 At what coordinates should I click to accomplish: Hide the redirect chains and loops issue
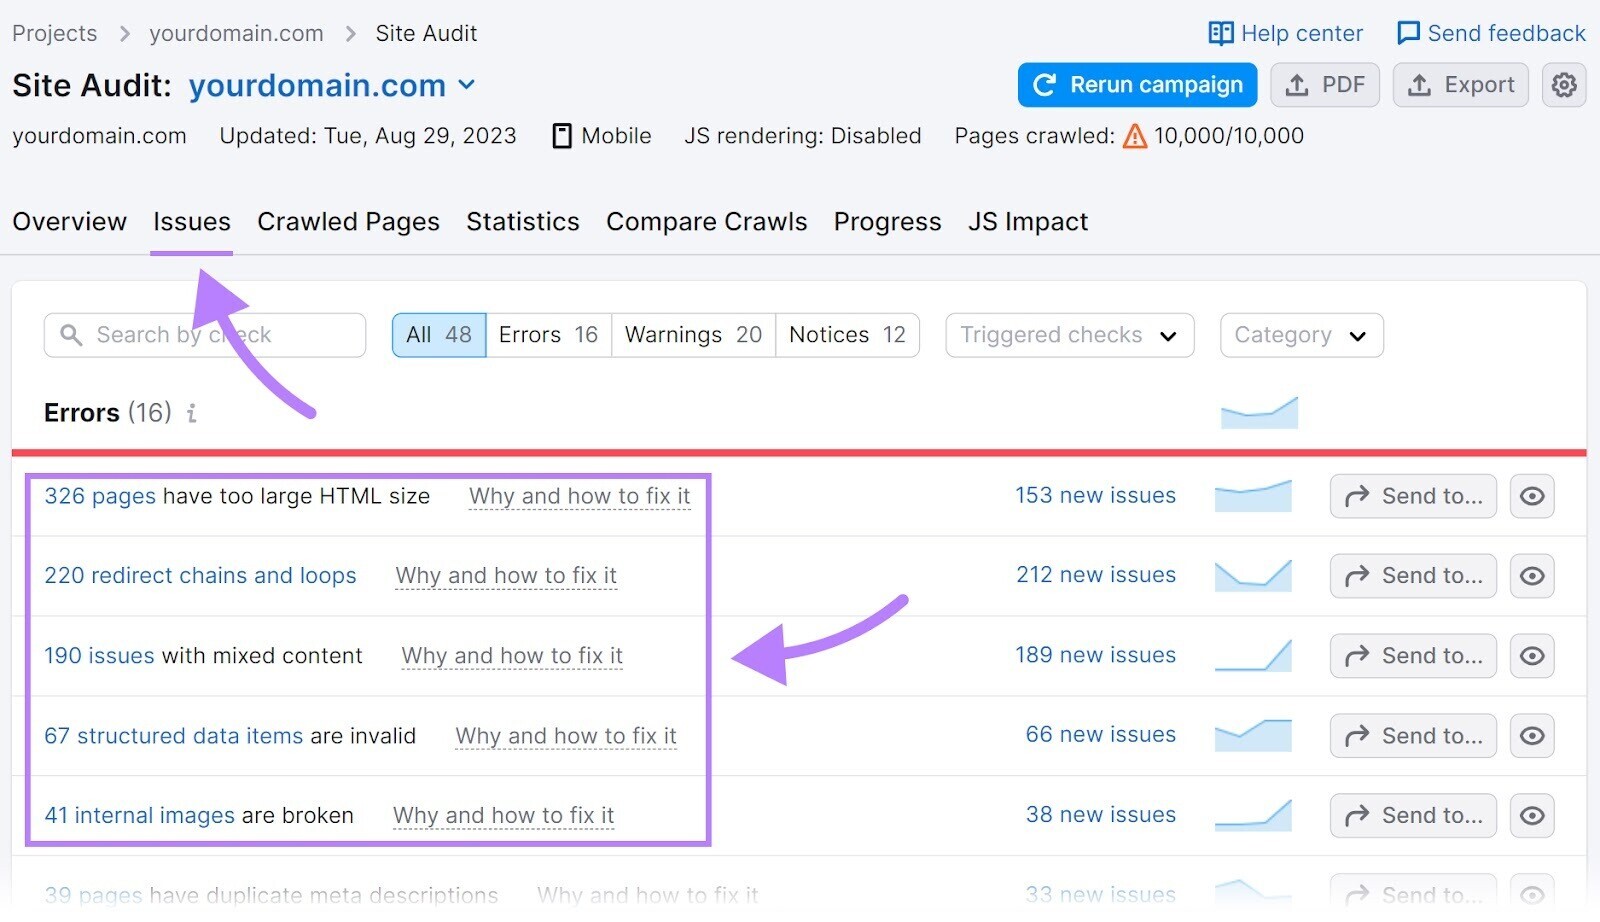pos(1532,576)
